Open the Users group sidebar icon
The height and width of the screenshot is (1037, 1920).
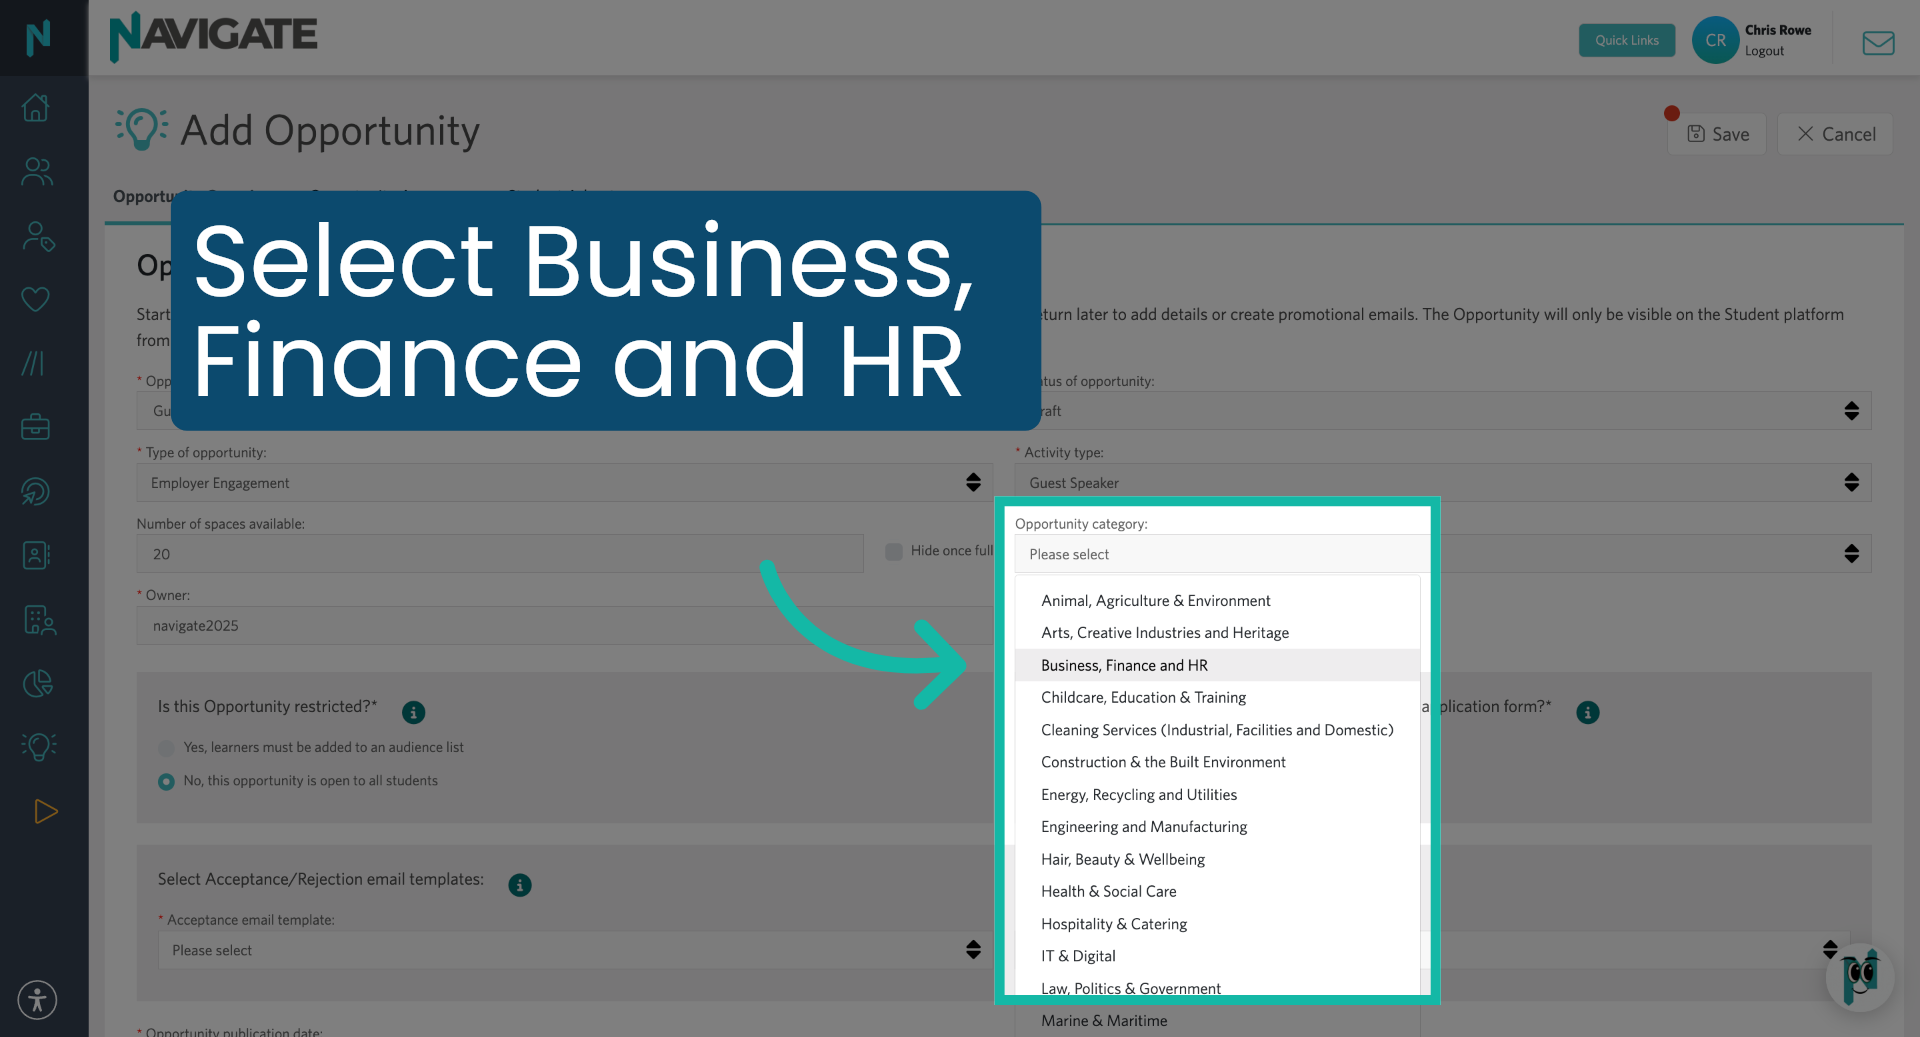[37, 171]
